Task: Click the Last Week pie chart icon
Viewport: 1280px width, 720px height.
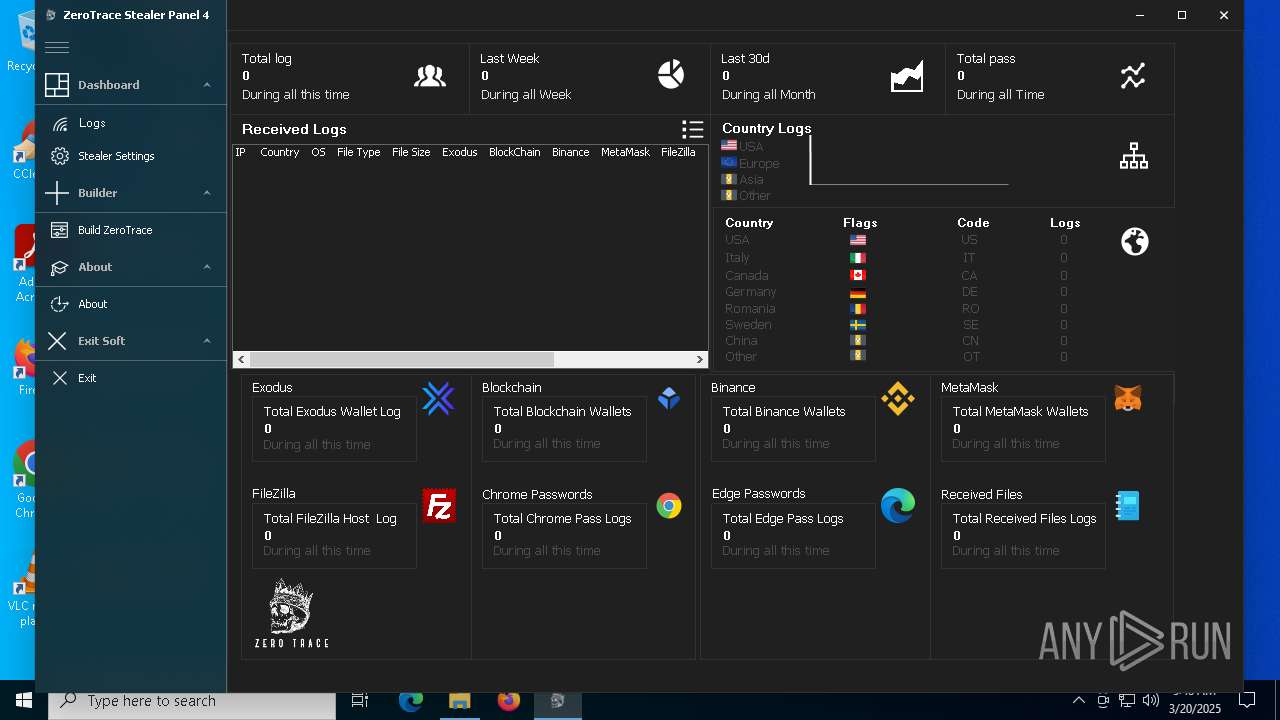Action: click(x=671, y=74)
